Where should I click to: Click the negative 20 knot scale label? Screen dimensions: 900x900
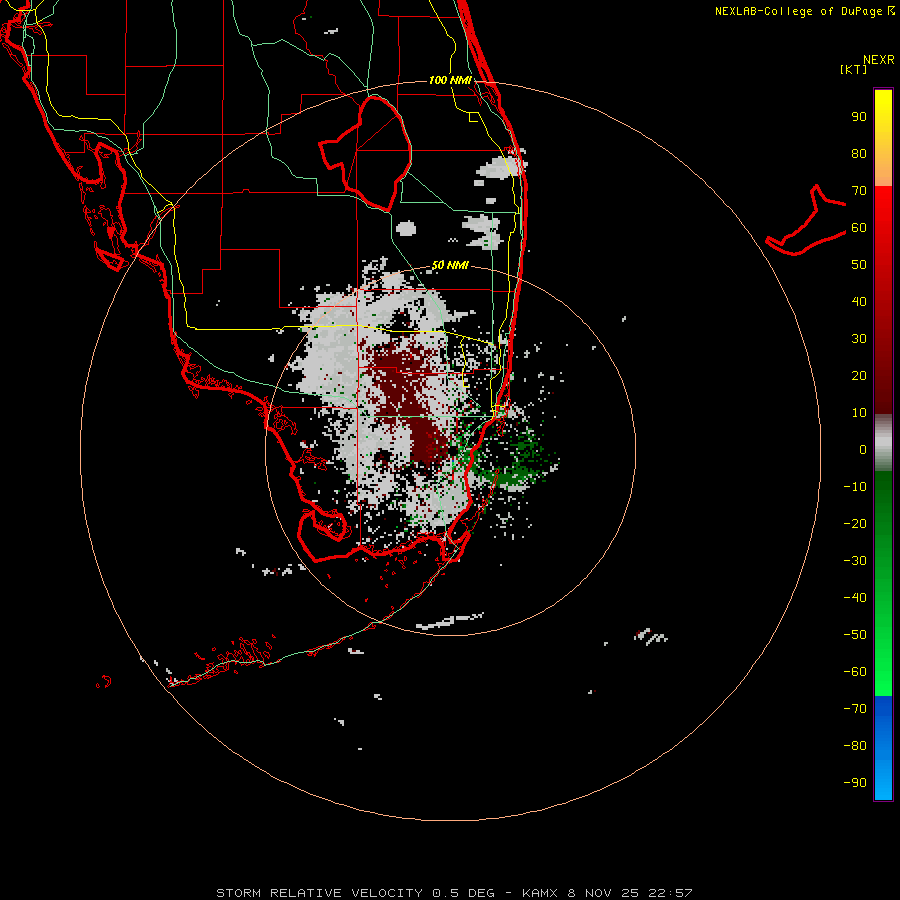pos(855,523)
